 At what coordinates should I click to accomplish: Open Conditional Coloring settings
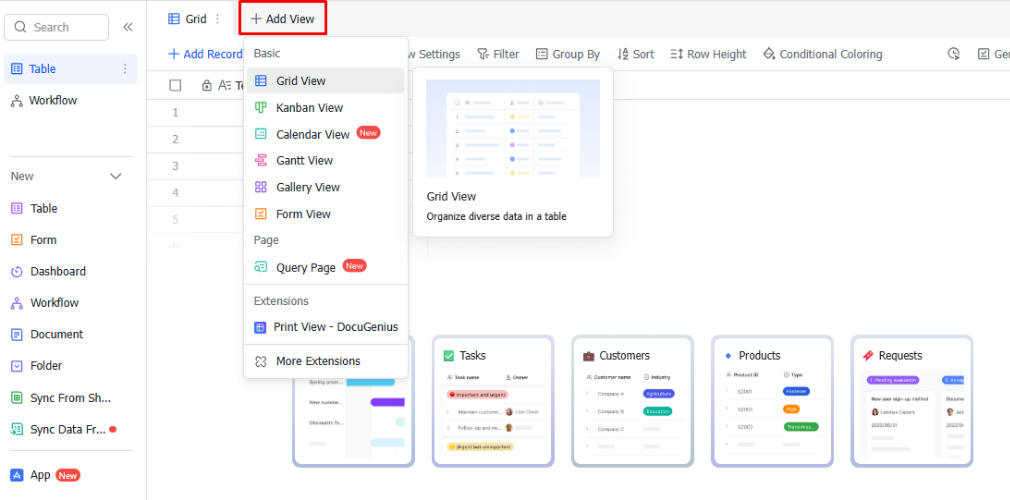[822, 54]
